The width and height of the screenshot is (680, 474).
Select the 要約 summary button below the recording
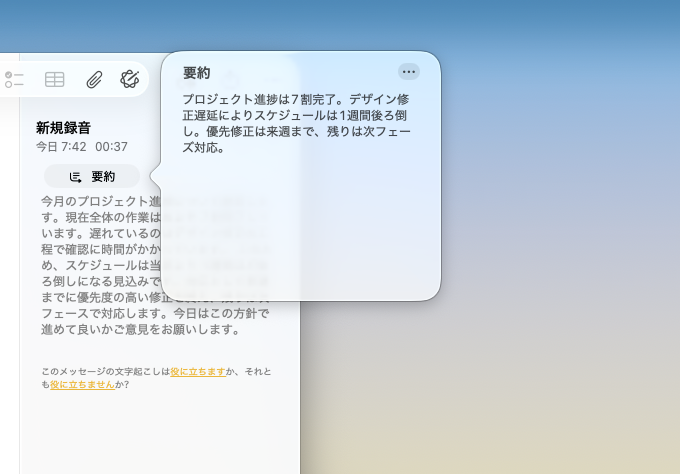click(x=92, y=177)
